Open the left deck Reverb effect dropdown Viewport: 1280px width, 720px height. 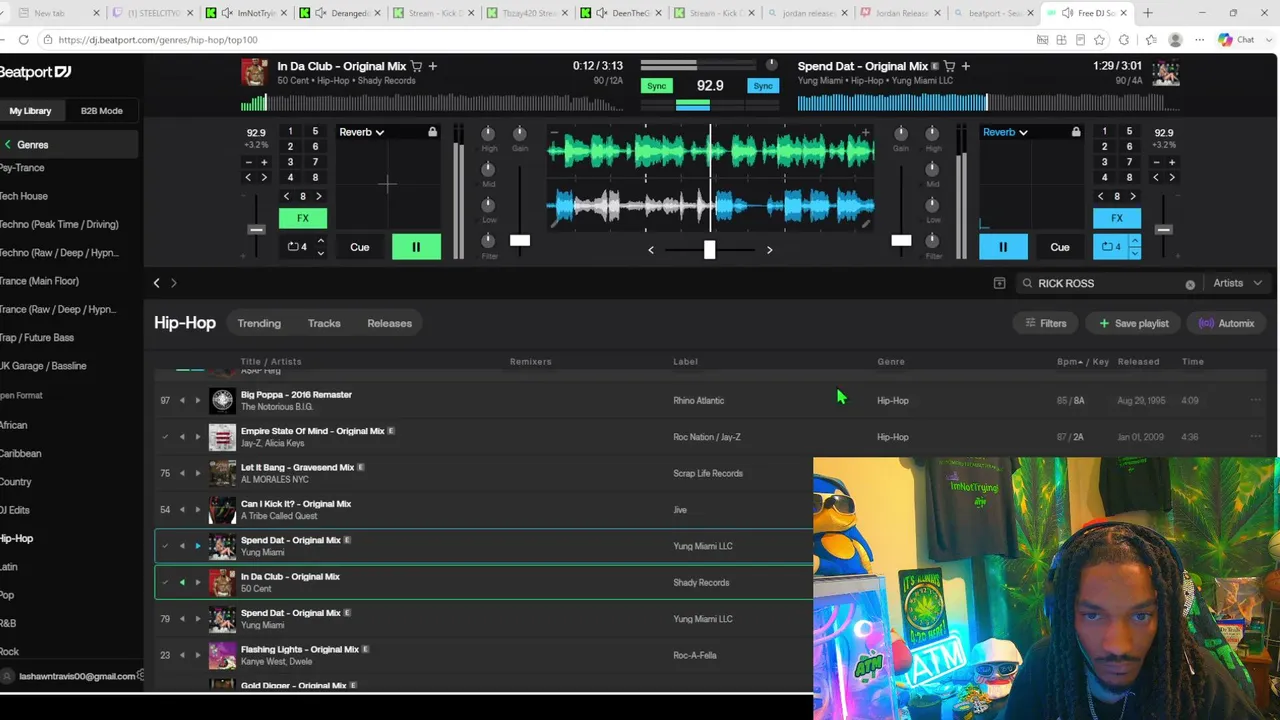click(x=362, y=132)
